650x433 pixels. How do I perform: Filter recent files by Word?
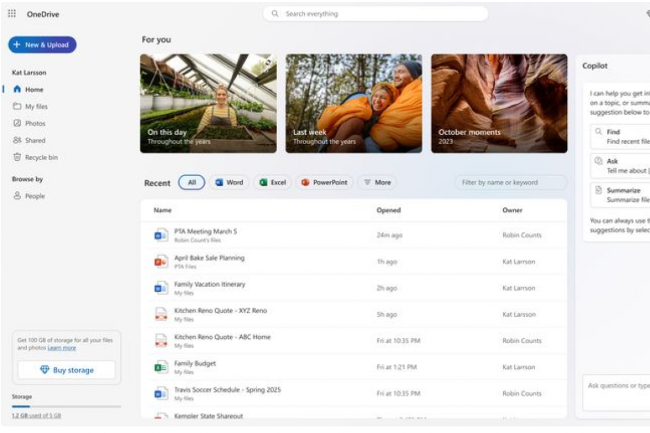tap(229, 182)
